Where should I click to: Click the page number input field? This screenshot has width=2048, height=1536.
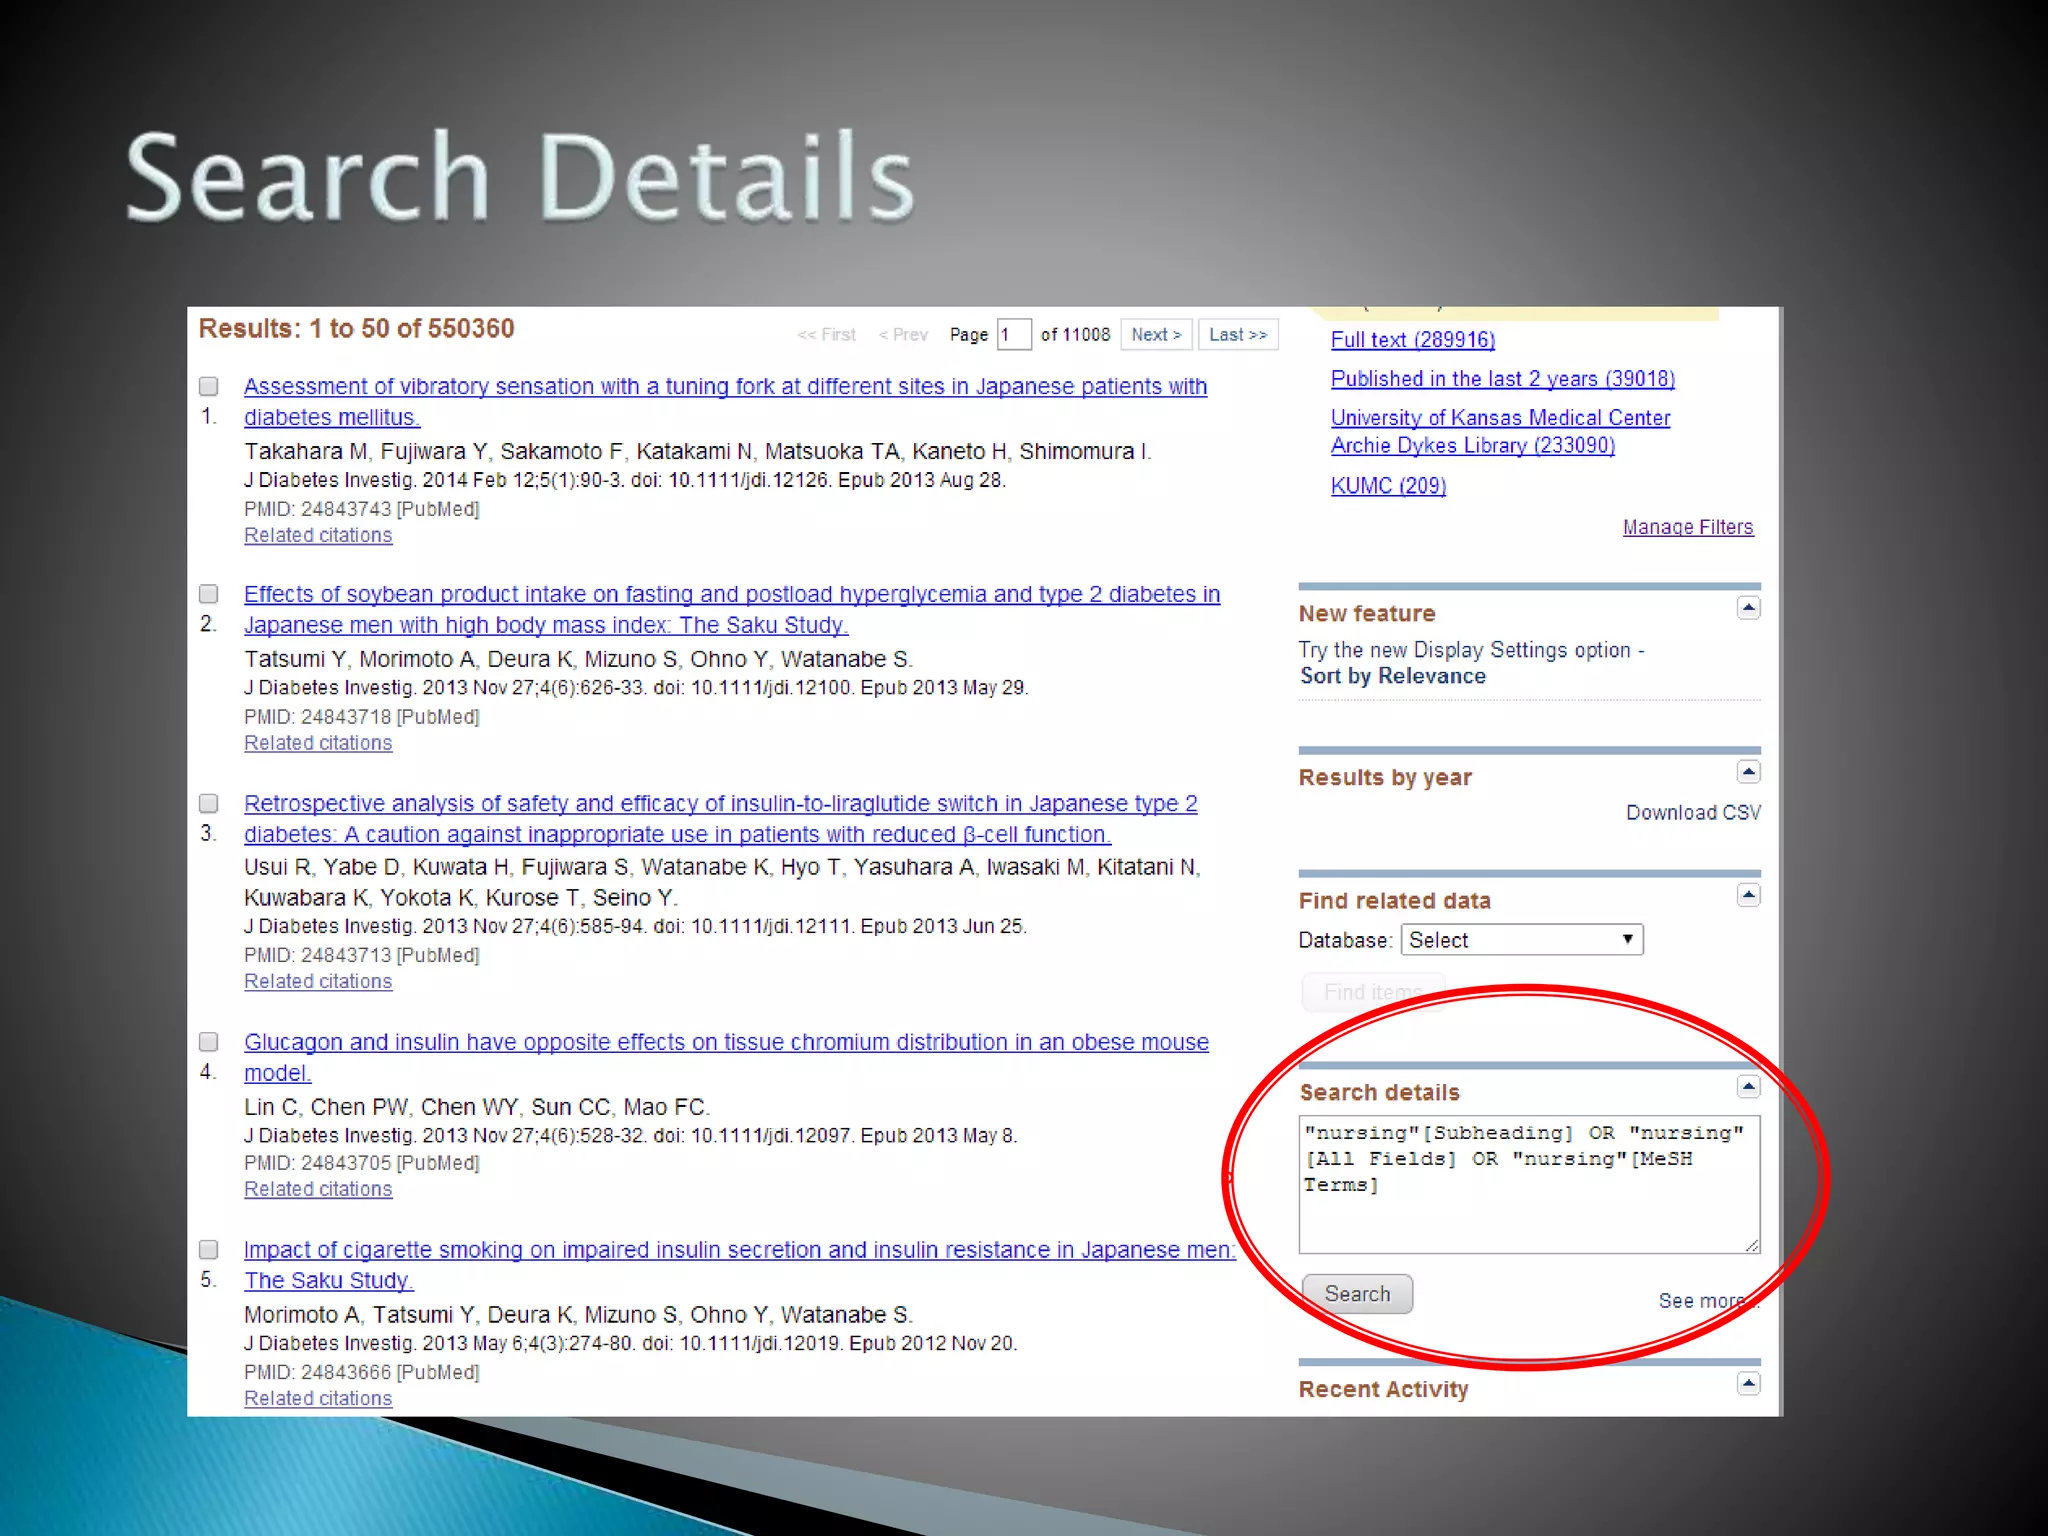click(x=1013, y=335)
